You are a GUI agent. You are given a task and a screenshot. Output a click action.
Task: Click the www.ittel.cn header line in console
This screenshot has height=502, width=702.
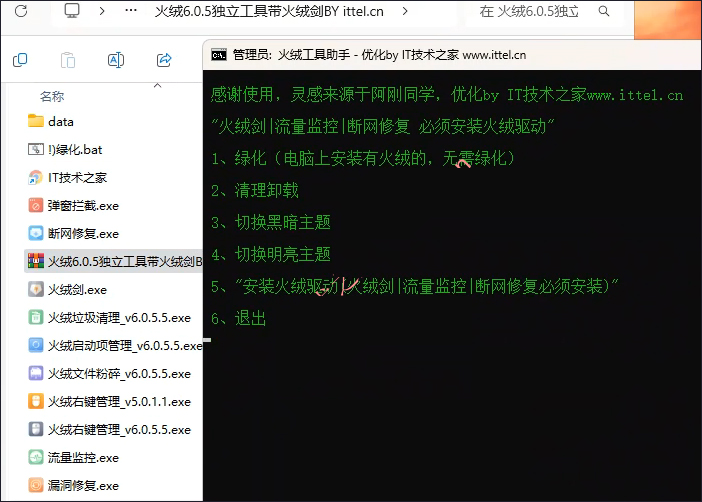pos(447,94)
